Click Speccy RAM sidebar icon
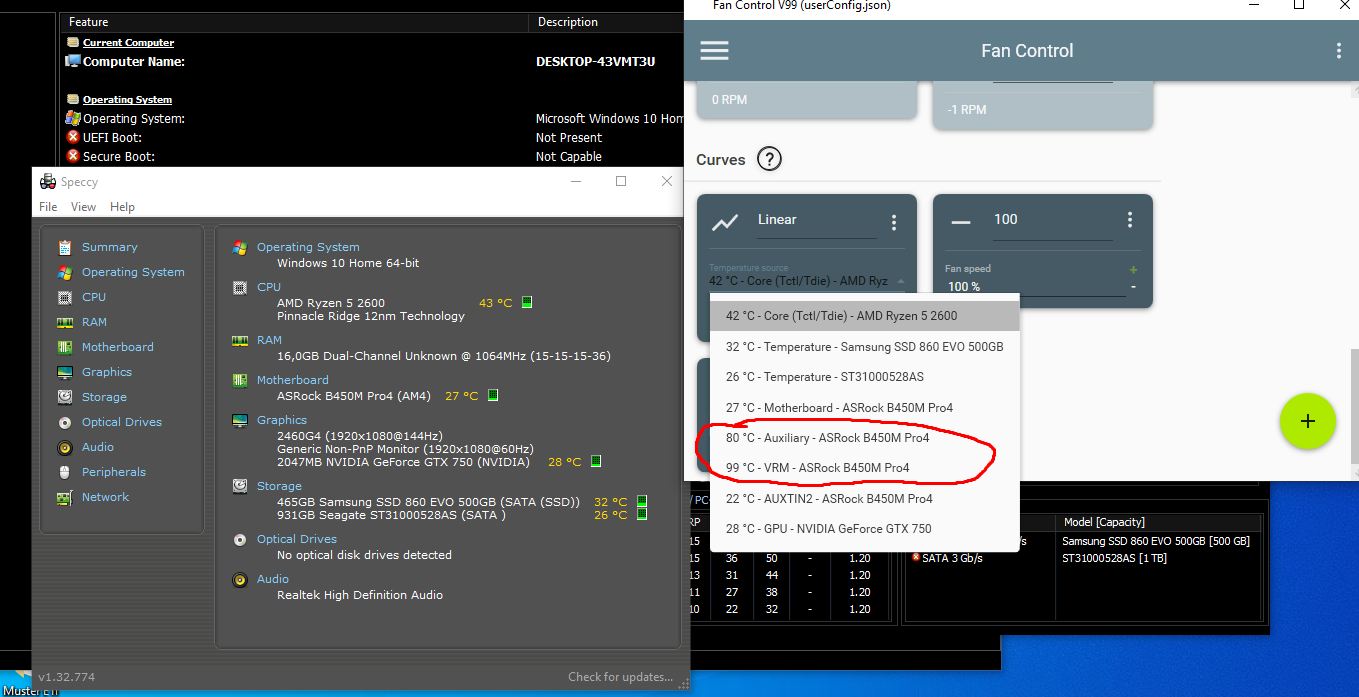The width and height of the screenshot is (1359, 697). pyautogui.click(x=65, y=322)
